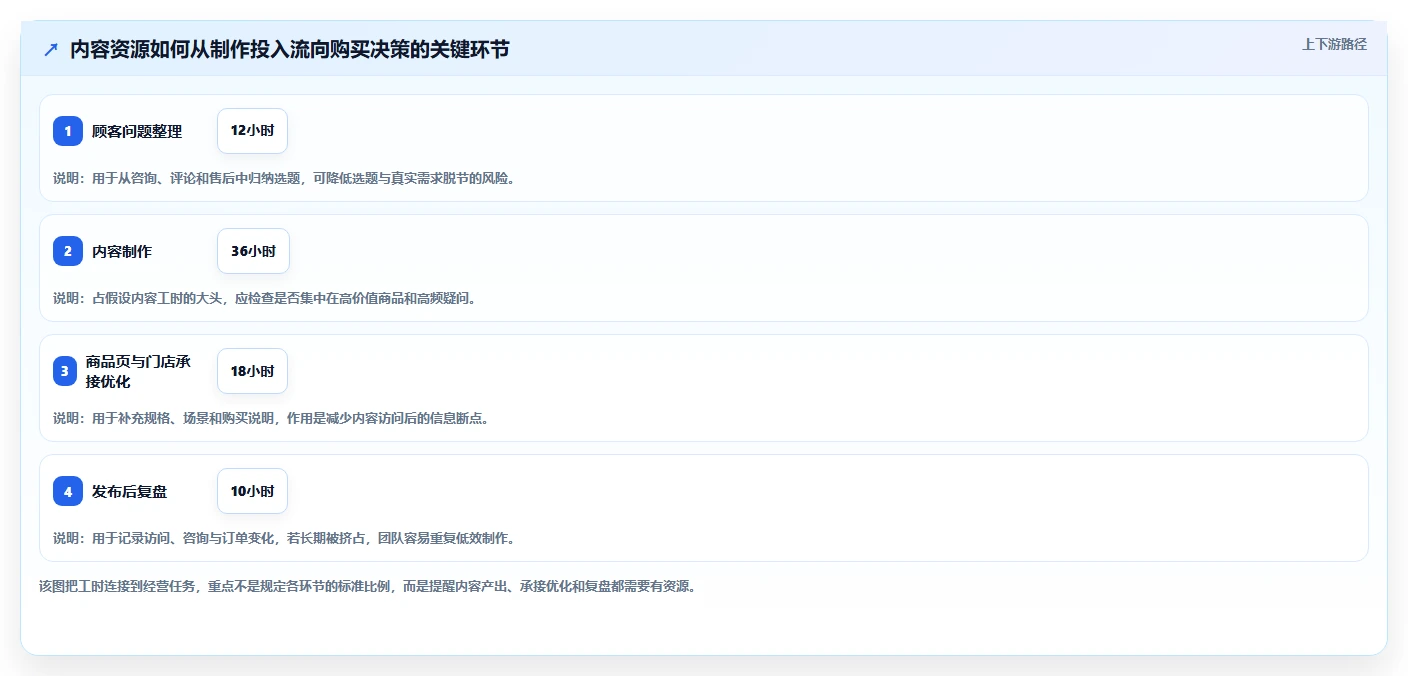Click the footer note starting 该图把工时连接到经营任务

(368, 586)
